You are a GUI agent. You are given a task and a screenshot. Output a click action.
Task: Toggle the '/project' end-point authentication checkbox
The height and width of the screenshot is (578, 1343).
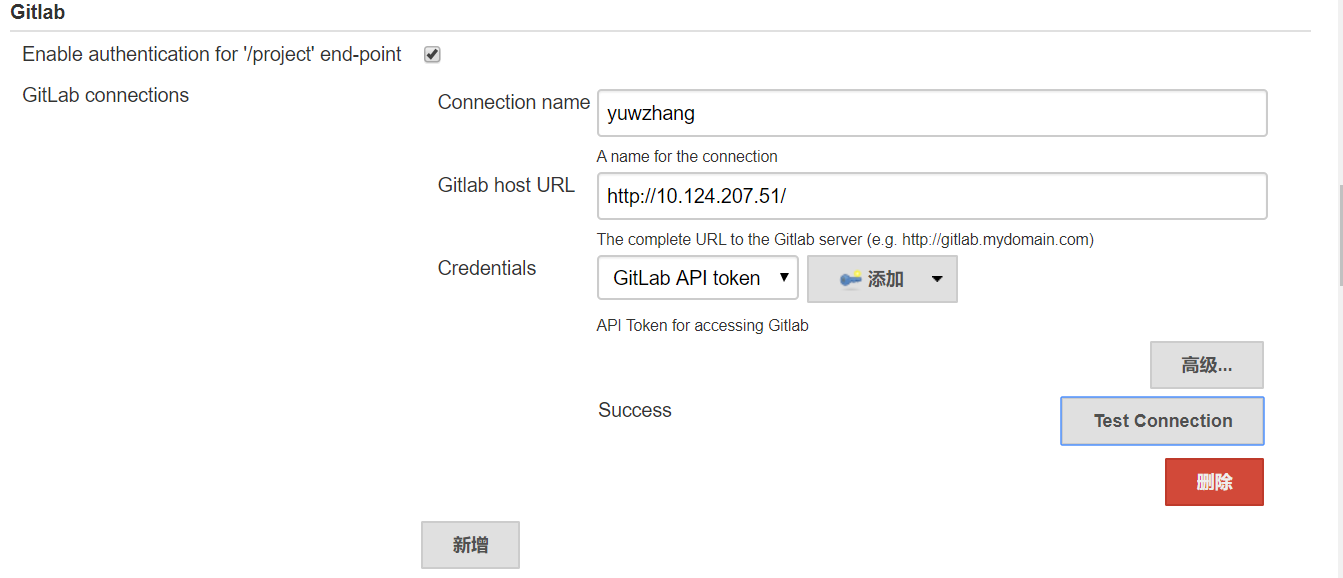pos(432,55)
